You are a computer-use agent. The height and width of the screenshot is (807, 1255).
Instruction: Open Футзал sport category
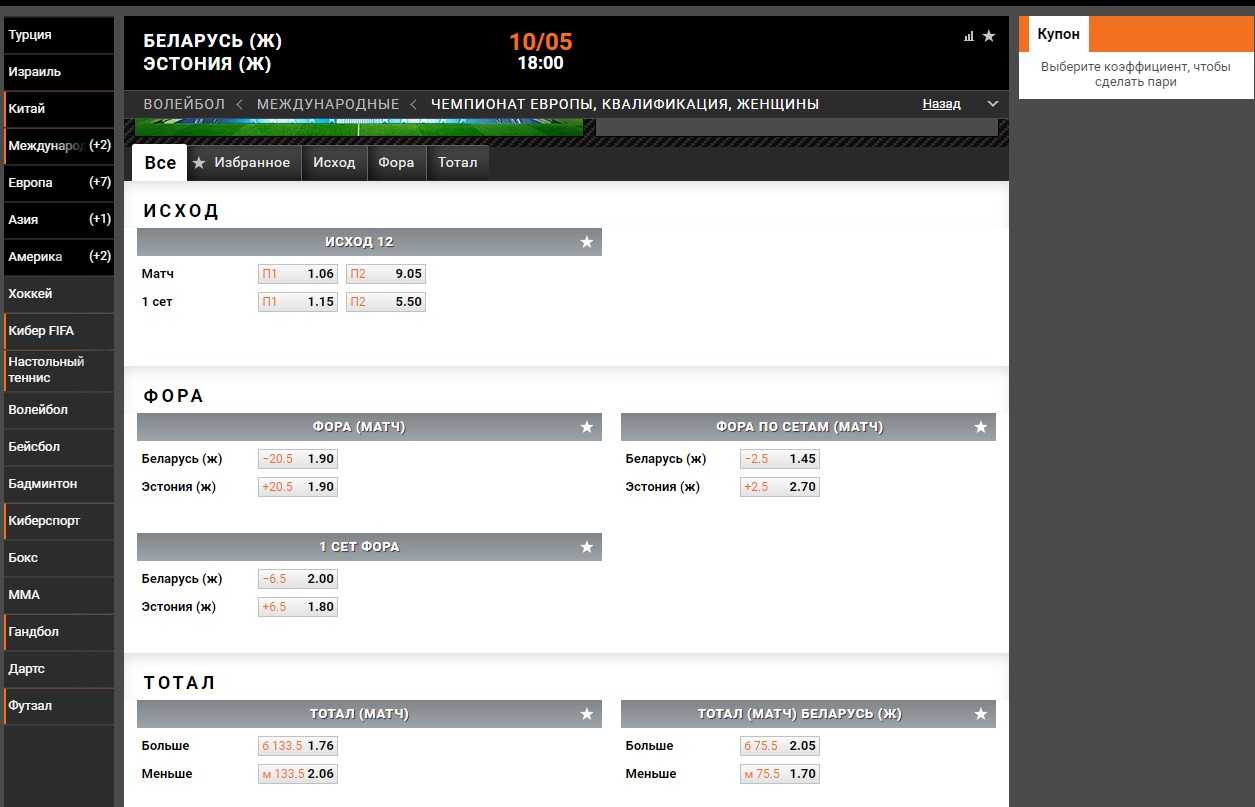(59, 706)
